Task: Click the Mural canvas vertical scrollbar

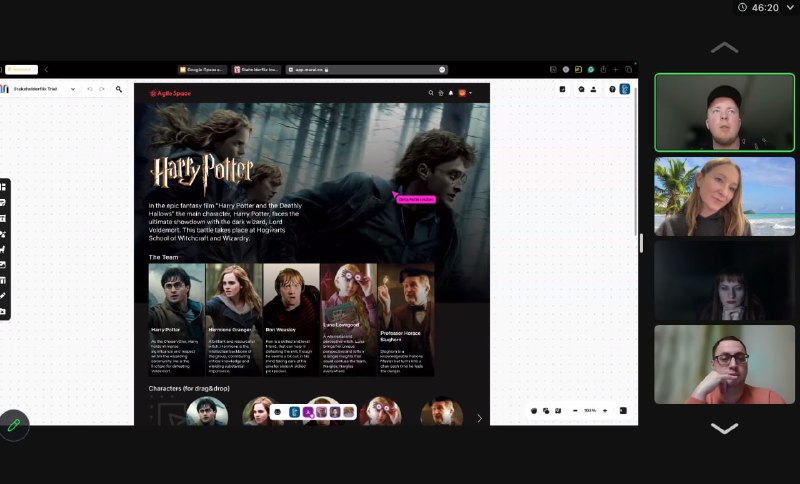Action: coord(635,163)
